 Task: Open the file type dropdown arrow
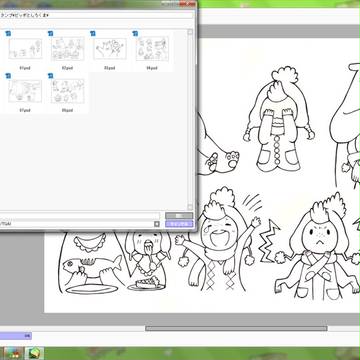(157, 224)
